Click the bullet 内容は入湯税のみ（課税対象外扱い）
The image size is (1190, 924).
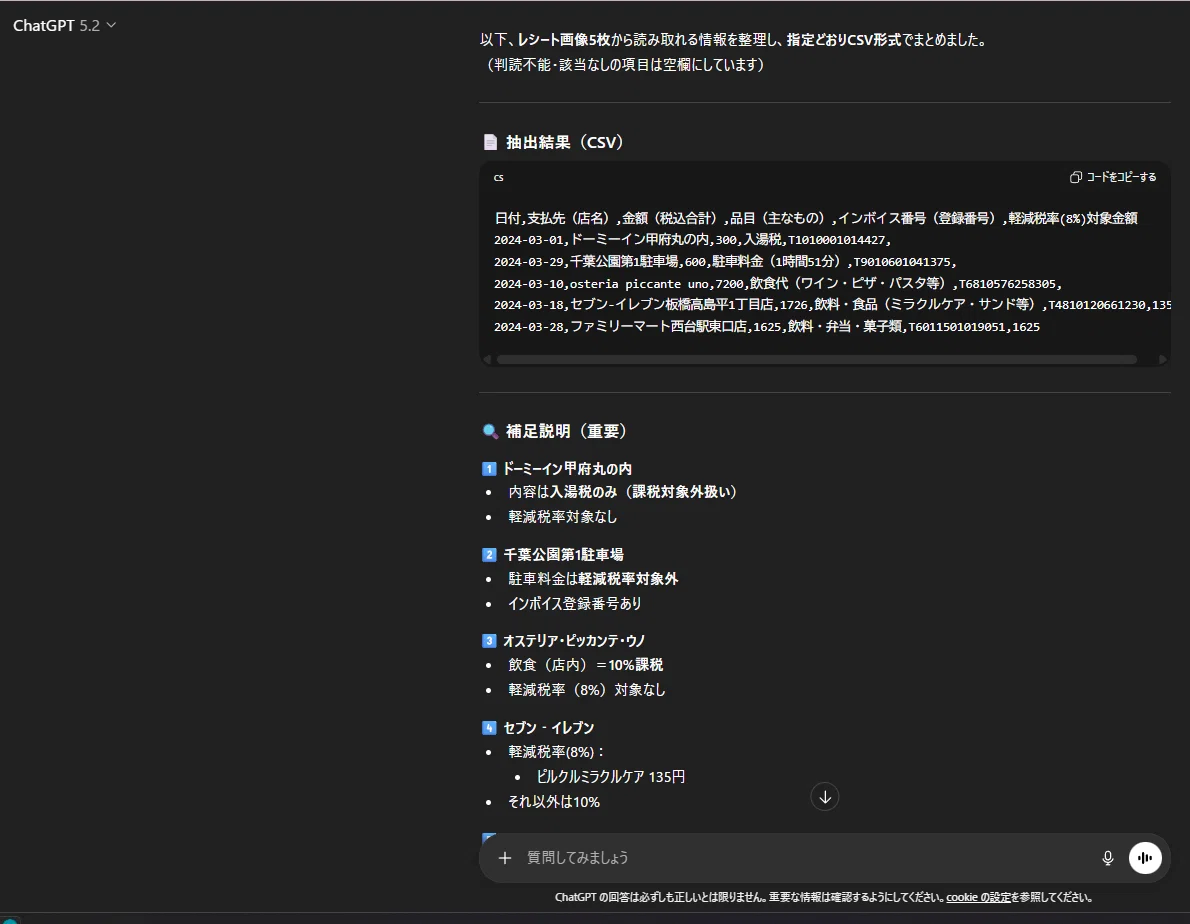[x=622, y=492]
